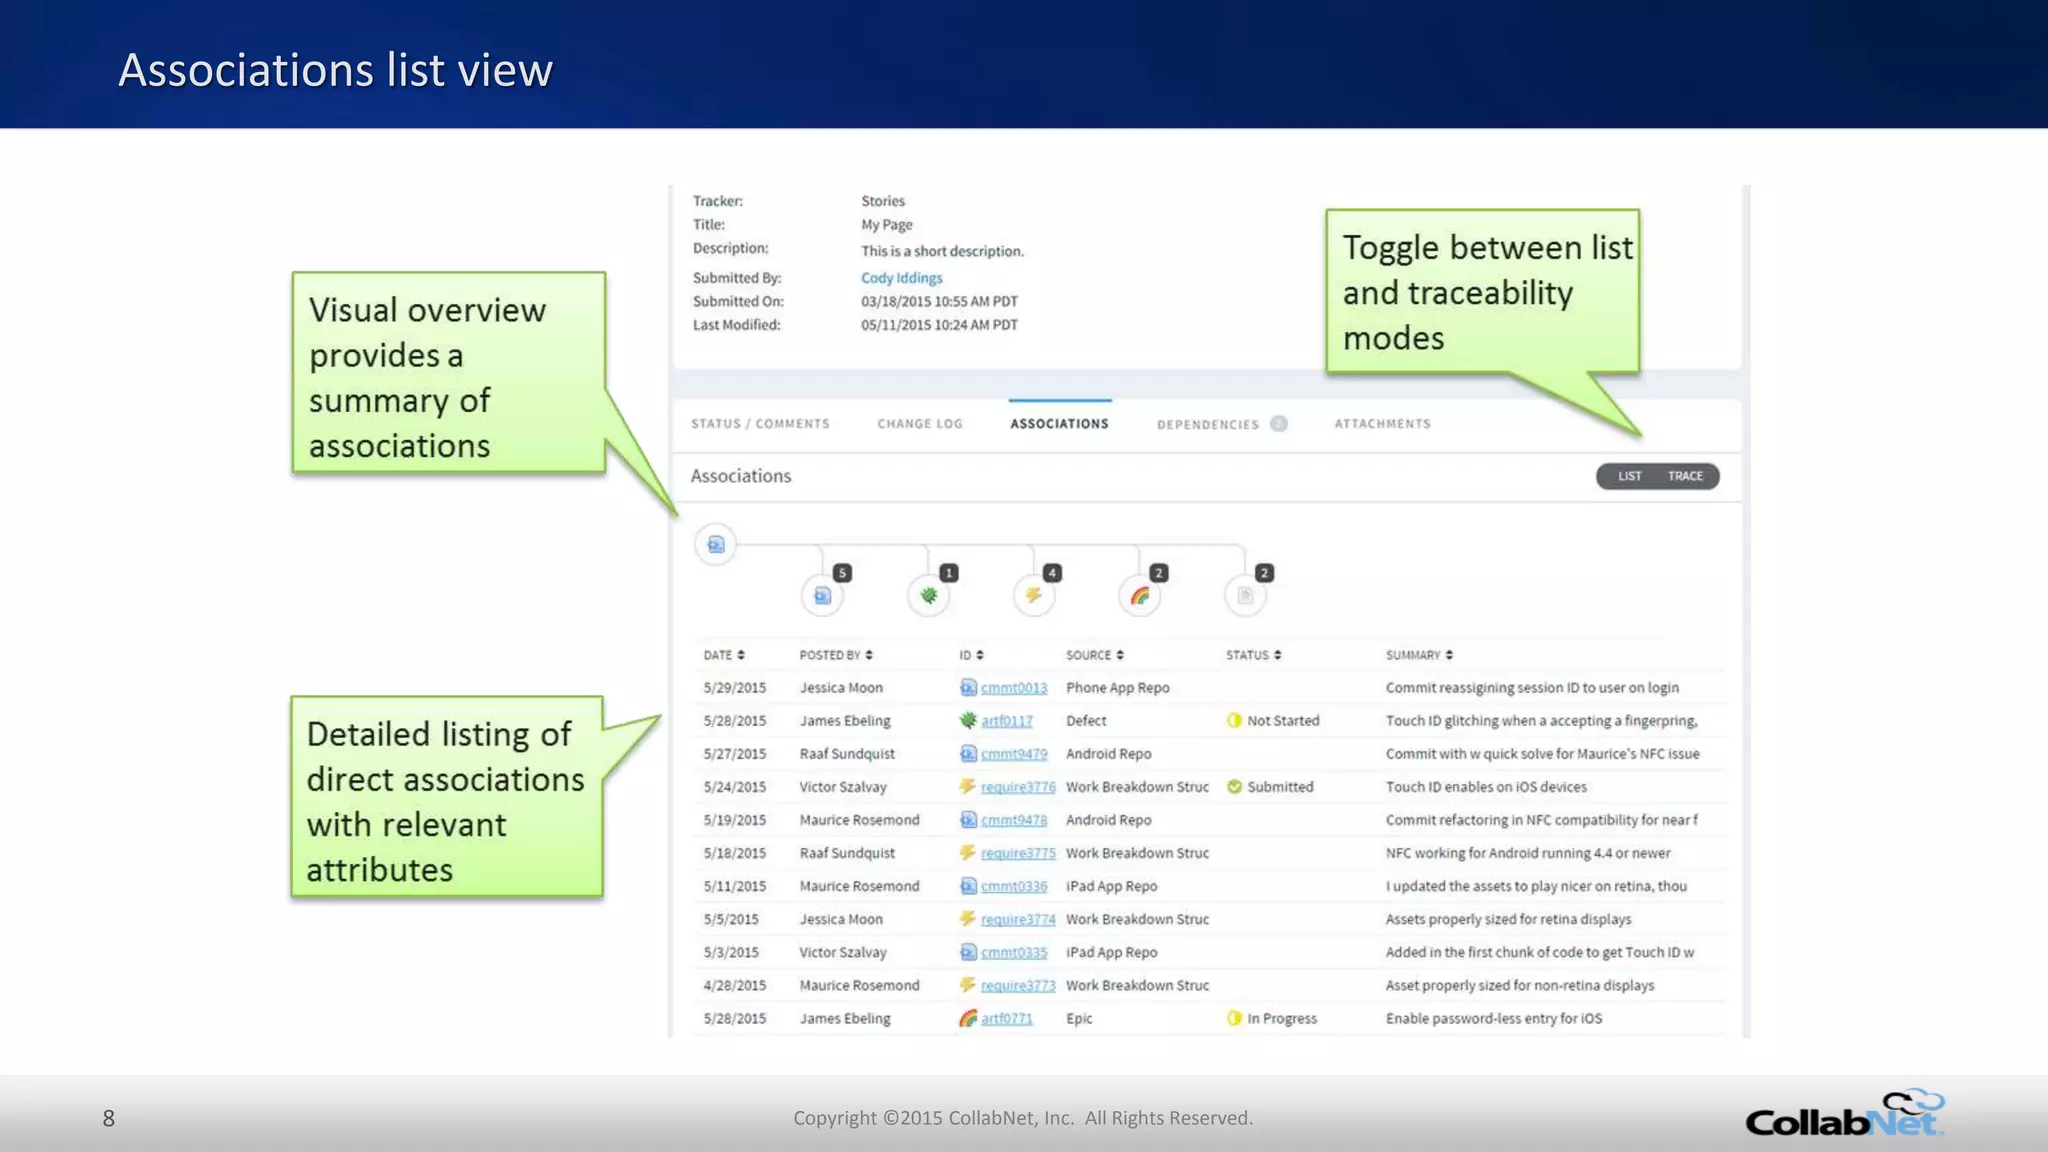Select the green defect bug node icon
Viewport: 2048px width, 1152px height.
(x=928, y=596)
